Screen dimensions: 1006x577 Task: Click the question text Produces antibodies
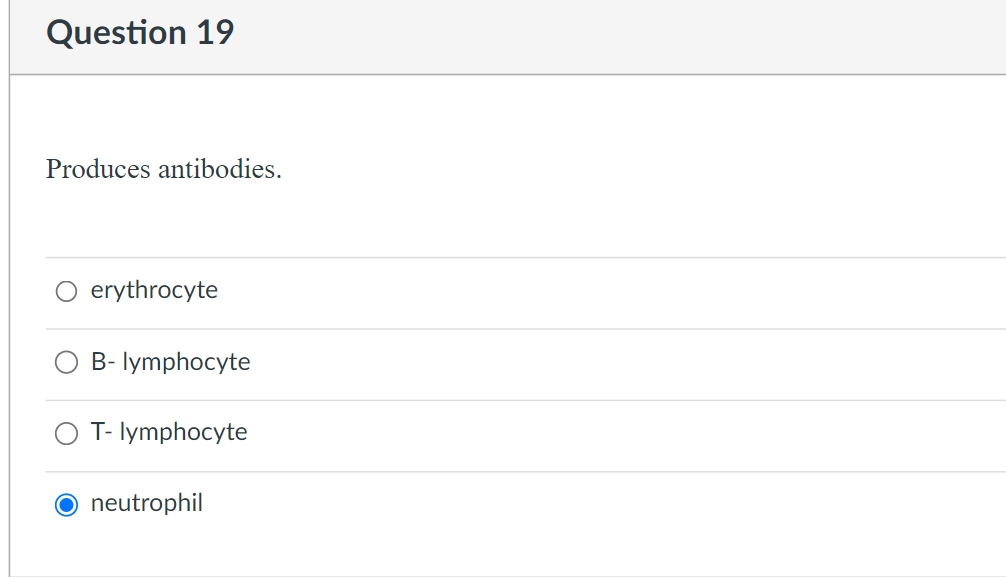[163, 170]
